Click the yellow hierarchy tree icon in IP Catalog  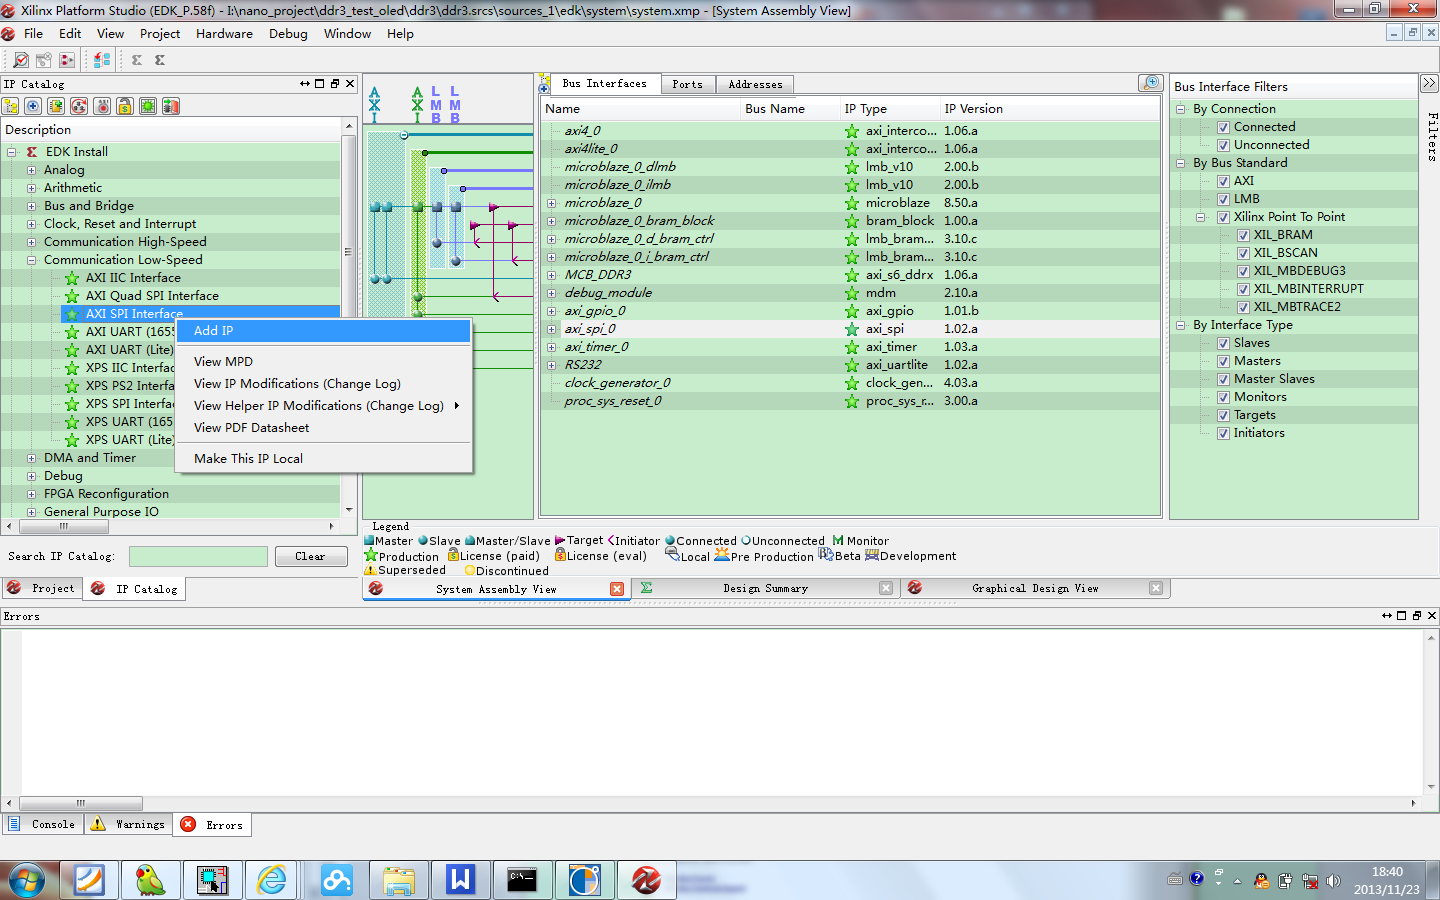point(11,106)
